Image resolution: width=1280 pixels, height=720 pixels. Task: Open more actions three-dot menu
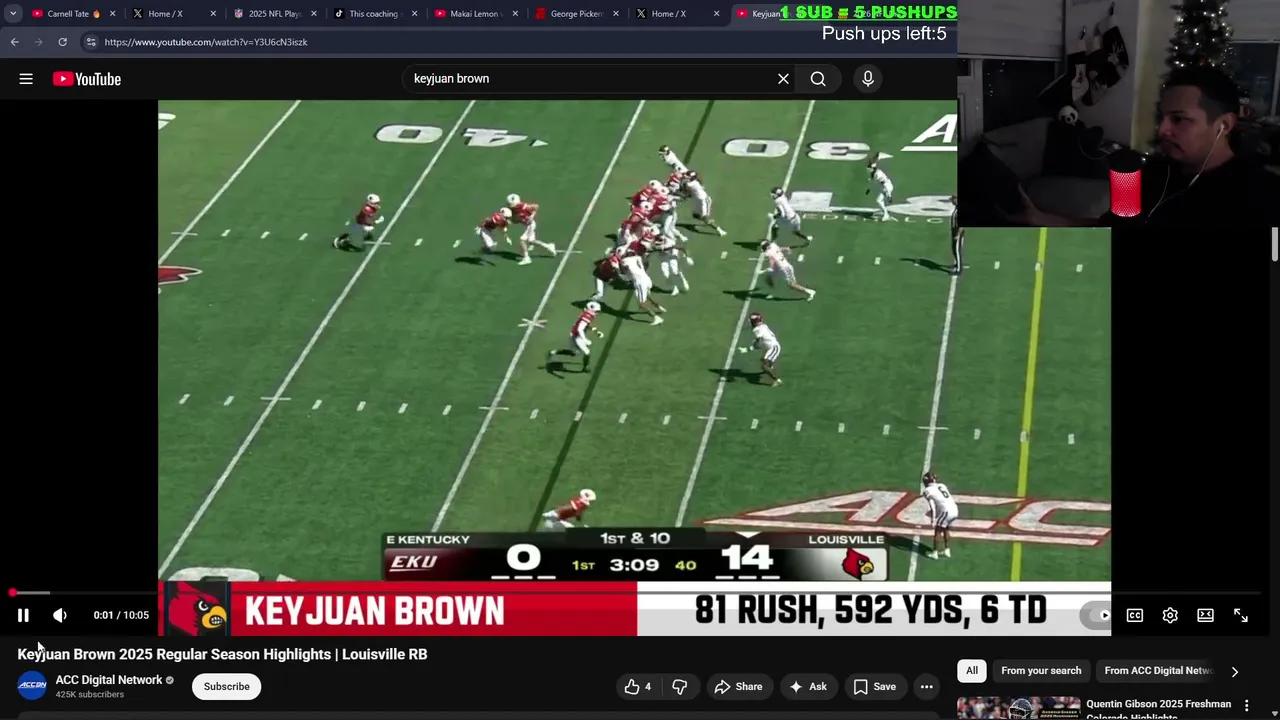tap(927, 686)
